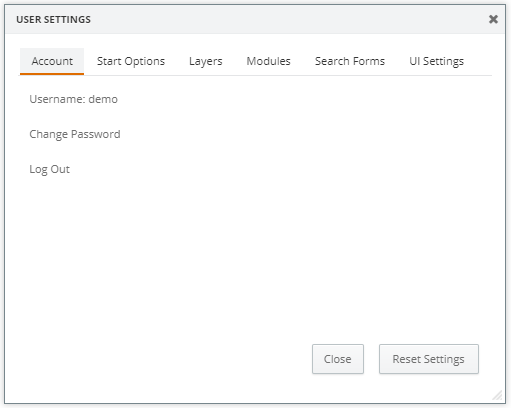Select the resize grip in the dialog corner
Image resolution: width=511 pixels, height=408 pixels.
497,395
